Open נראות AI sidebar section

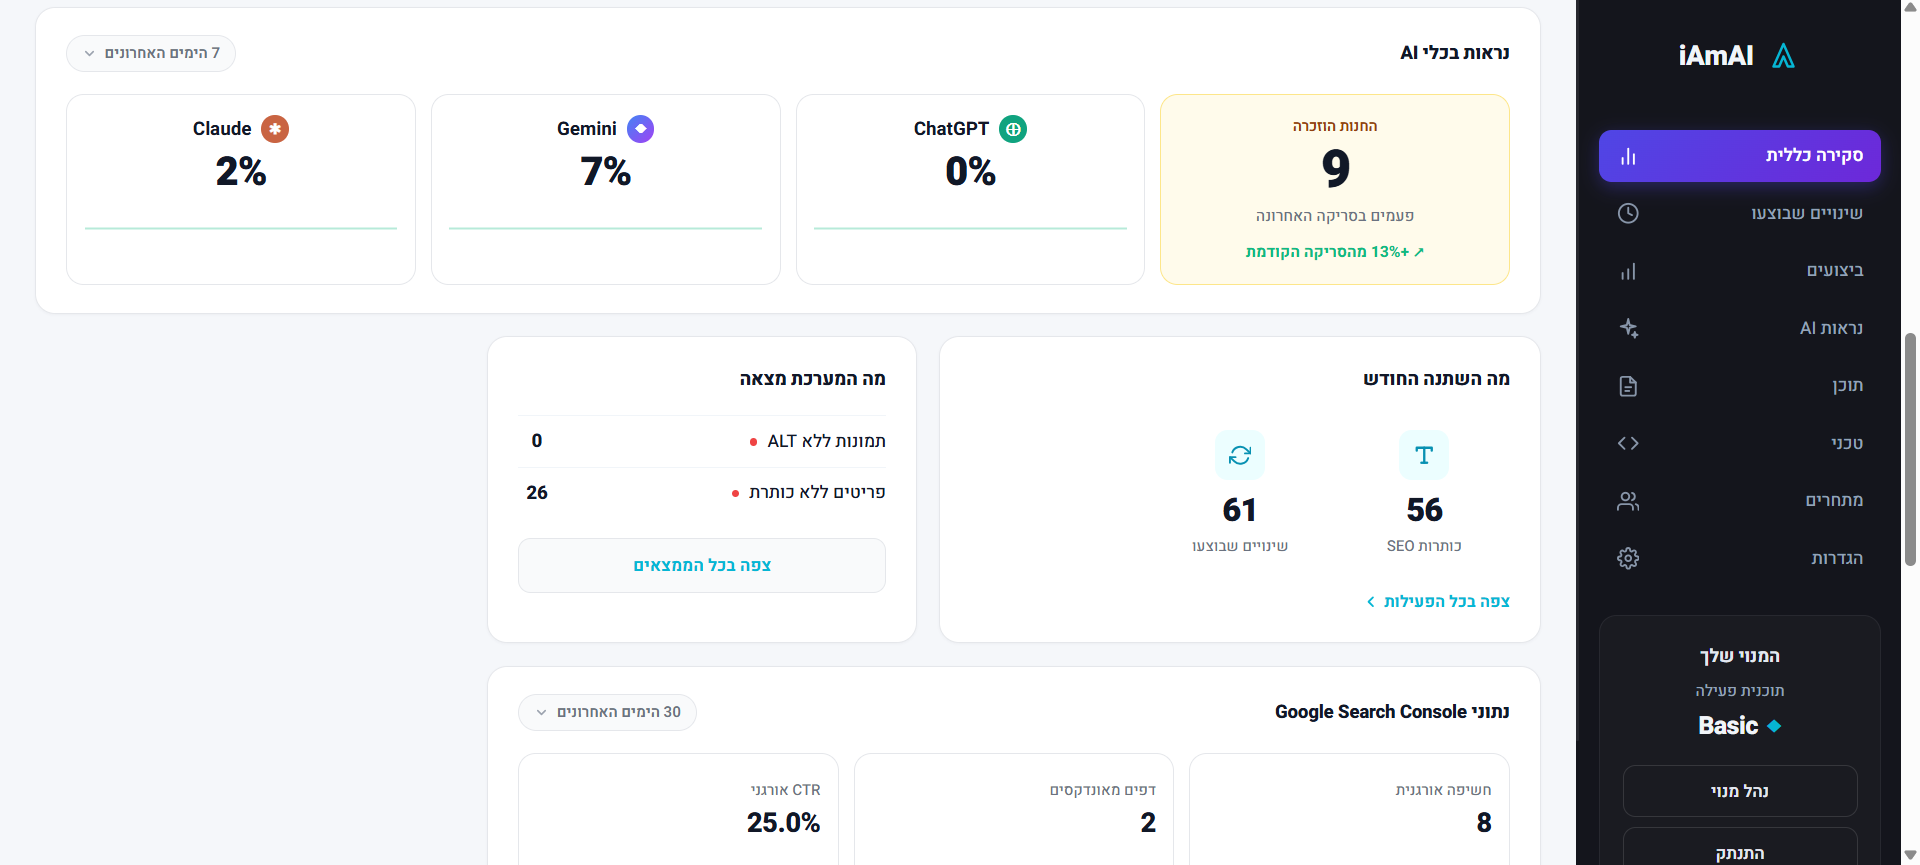pos(1739,328)
